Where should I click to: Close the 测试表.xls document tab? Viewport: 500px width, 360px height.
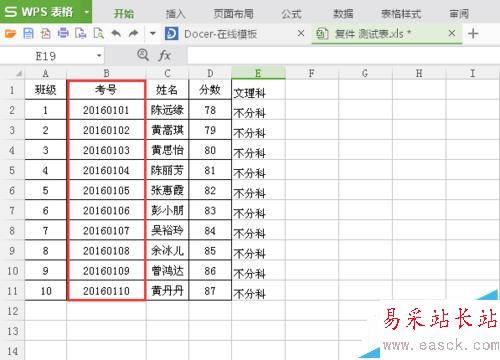(452, 33)
